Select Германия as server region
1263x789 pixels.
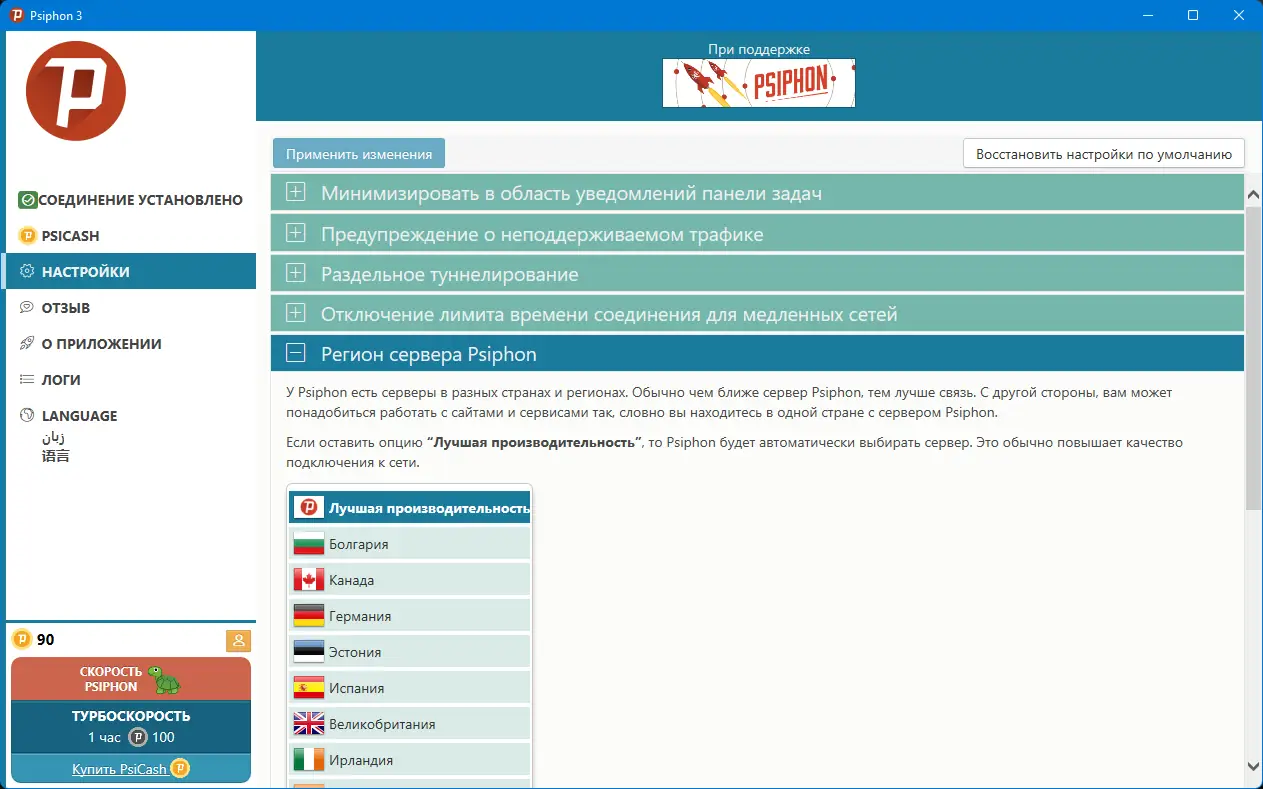click(x=410, y=616)
